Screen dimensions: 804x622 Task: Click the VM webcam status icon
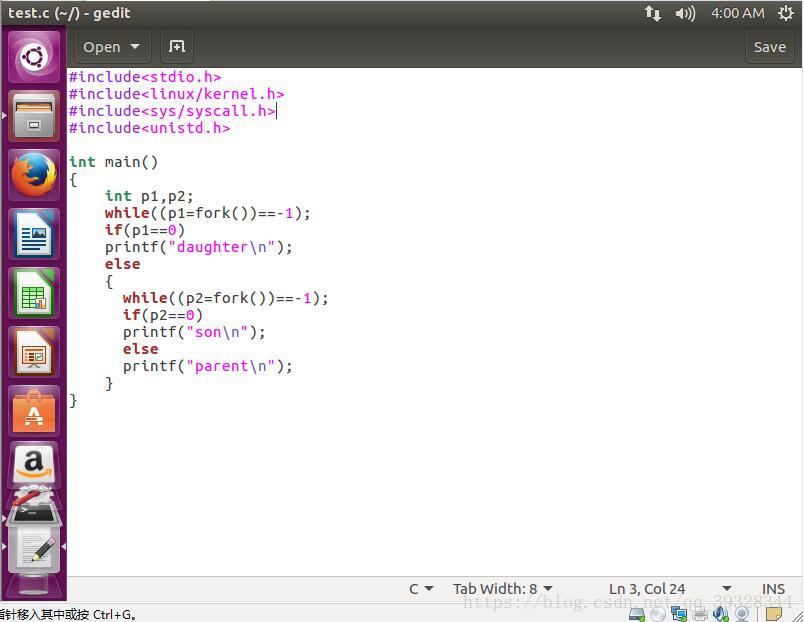click(x=742, y=614)
